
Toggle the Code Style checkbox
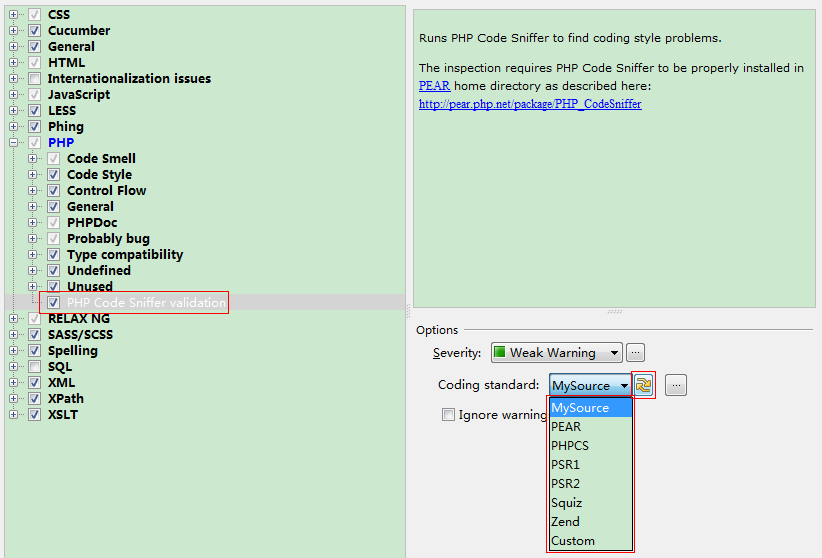(53, 175)
